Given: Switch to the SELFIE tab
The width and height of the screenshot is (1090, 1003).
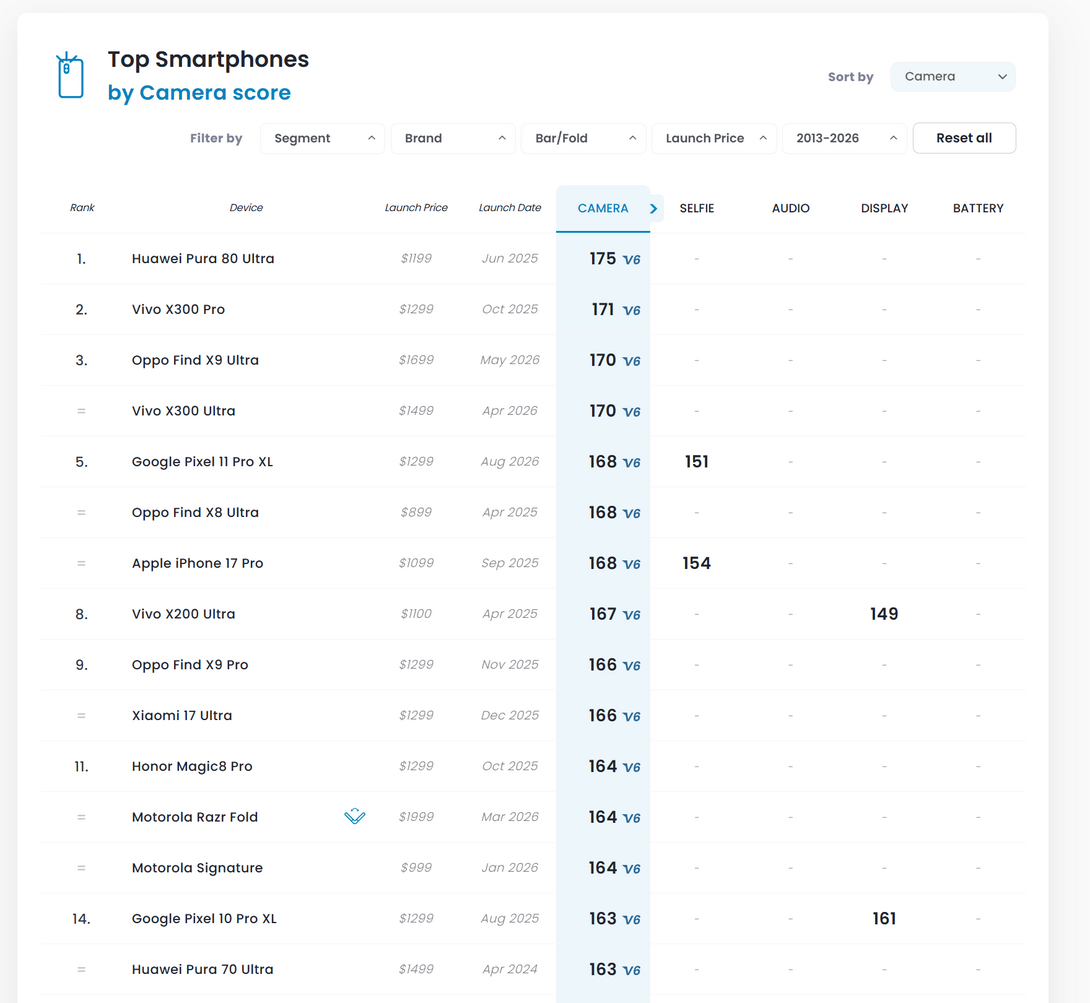Looking at the screenshot, I should tap(697, 209).
